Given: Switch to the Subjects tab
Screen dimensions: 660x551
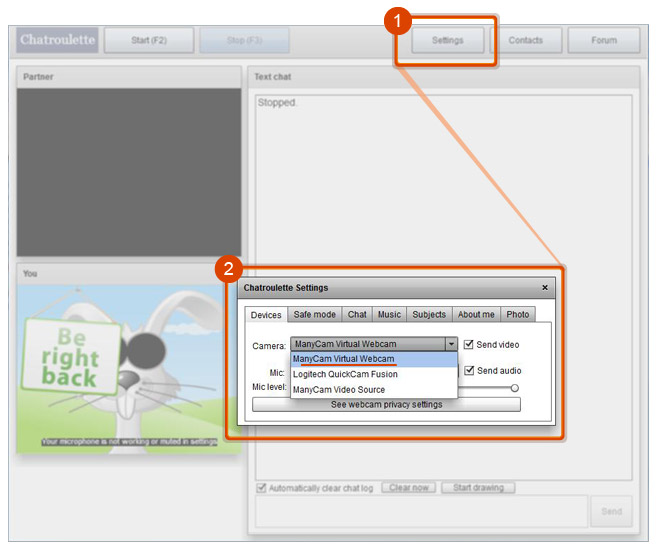Looking at the screenshot, I should [429, 314].
